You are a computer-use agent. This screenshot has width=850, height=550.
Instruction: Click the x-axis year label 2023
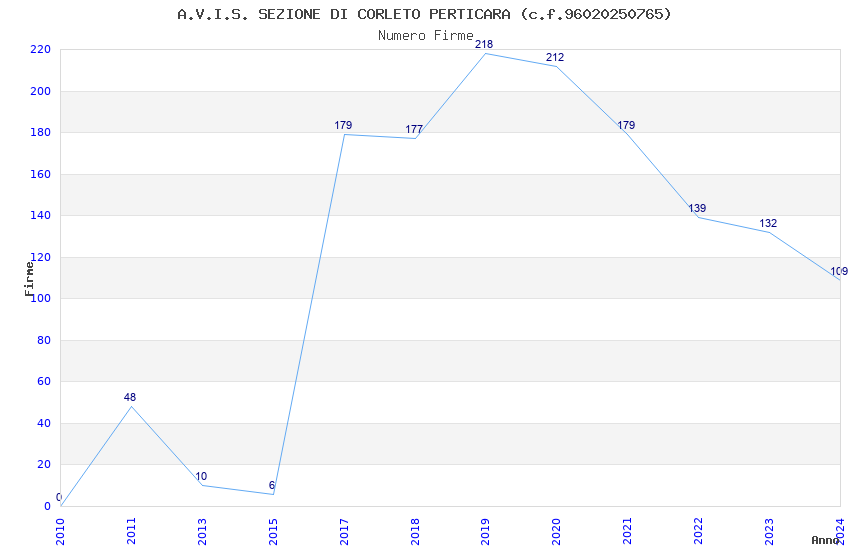click(x=770, y=532)
